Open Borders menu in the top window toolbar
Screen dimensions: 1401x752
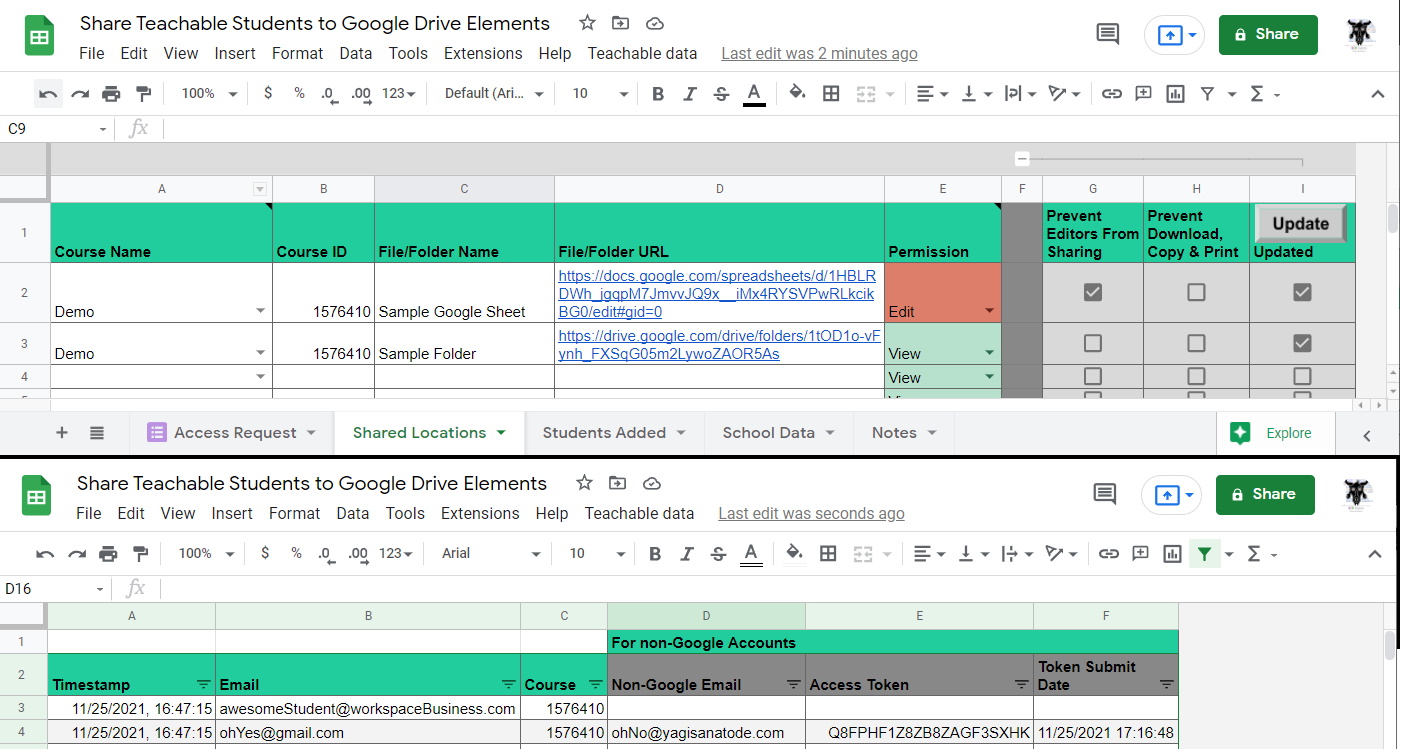(830, 93)
